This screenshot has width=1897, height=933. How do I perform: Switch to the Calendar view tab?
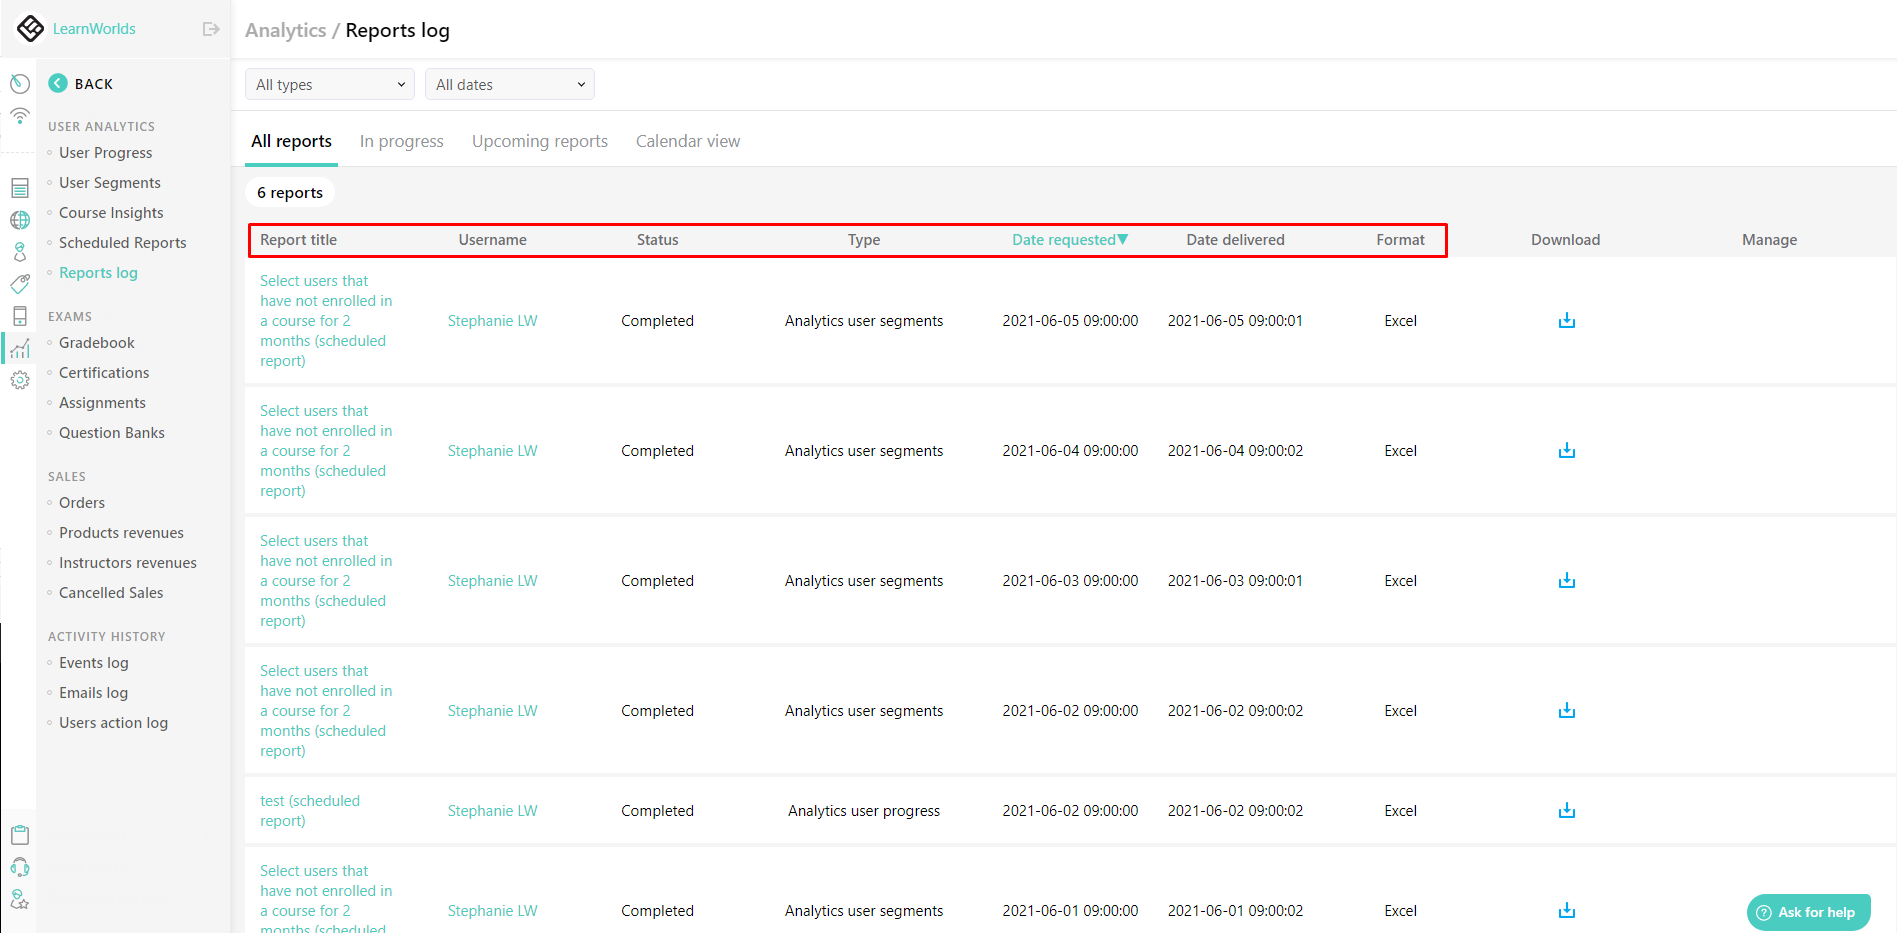[x=688, y=141]
